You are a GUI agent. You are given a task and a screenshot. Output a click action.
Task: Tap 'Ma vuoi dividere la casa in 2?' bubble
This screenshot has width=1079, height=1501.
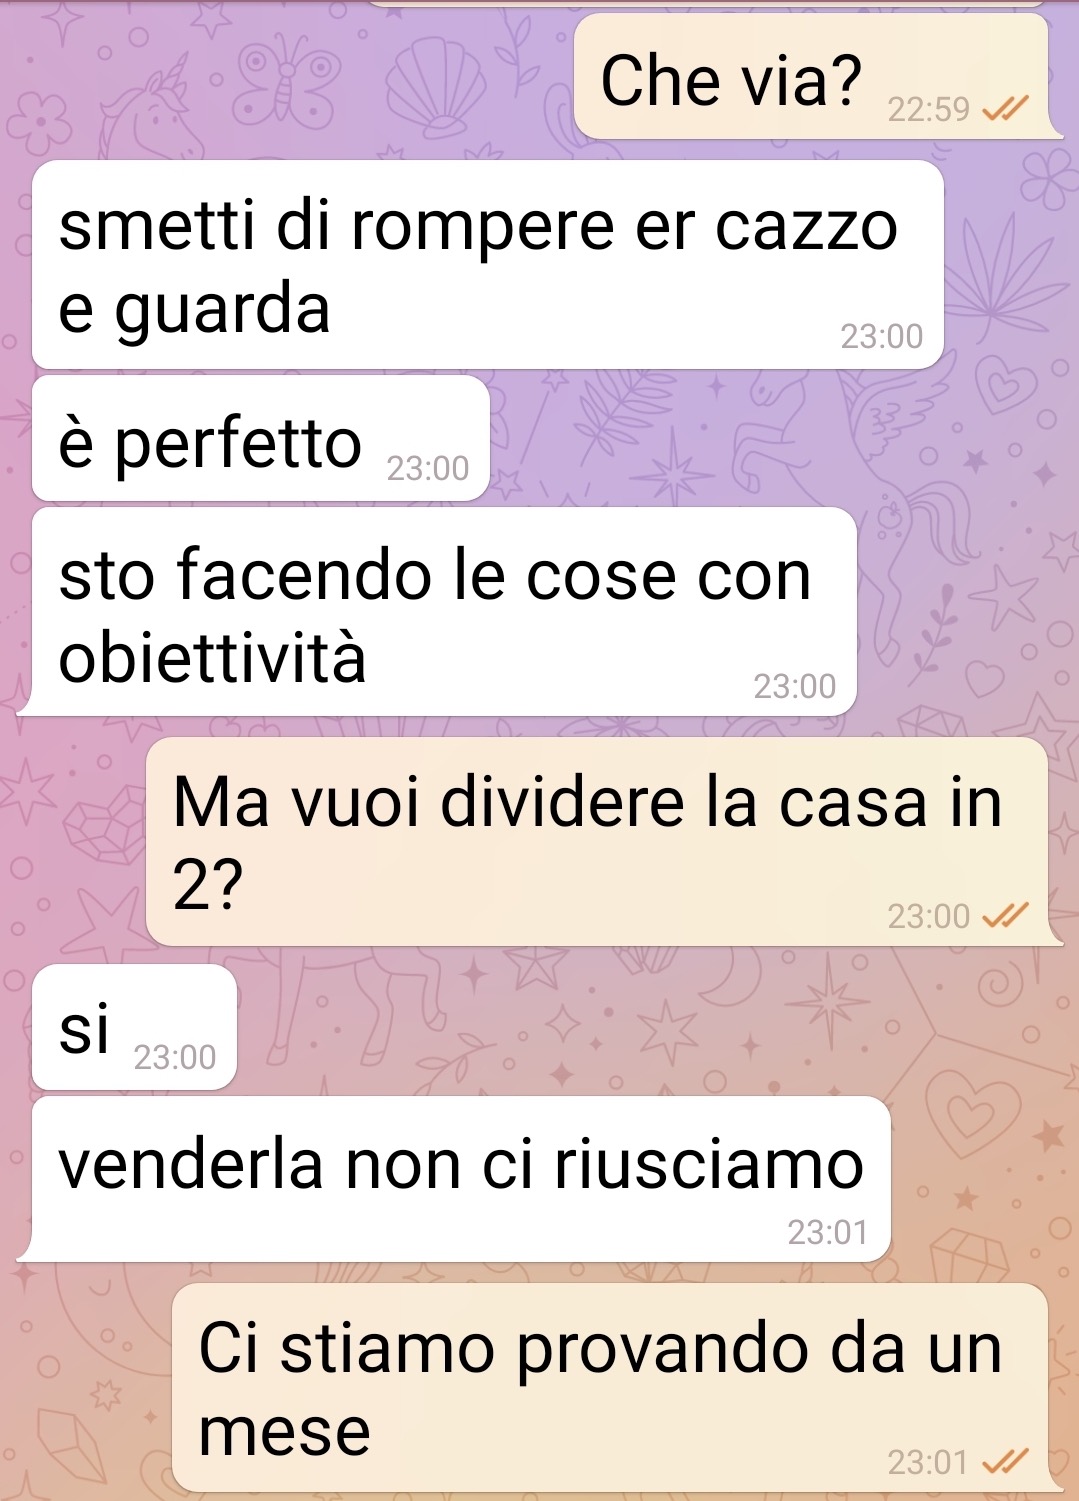[598, 842]
